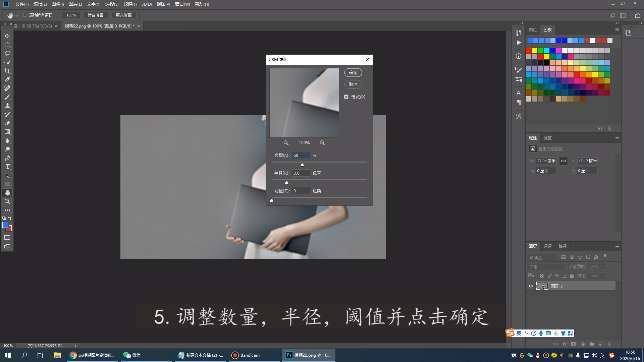Image resolution: width=644 pixels, height=362 pixels.
Task: Select the Dodge tool
Action: 7,149
